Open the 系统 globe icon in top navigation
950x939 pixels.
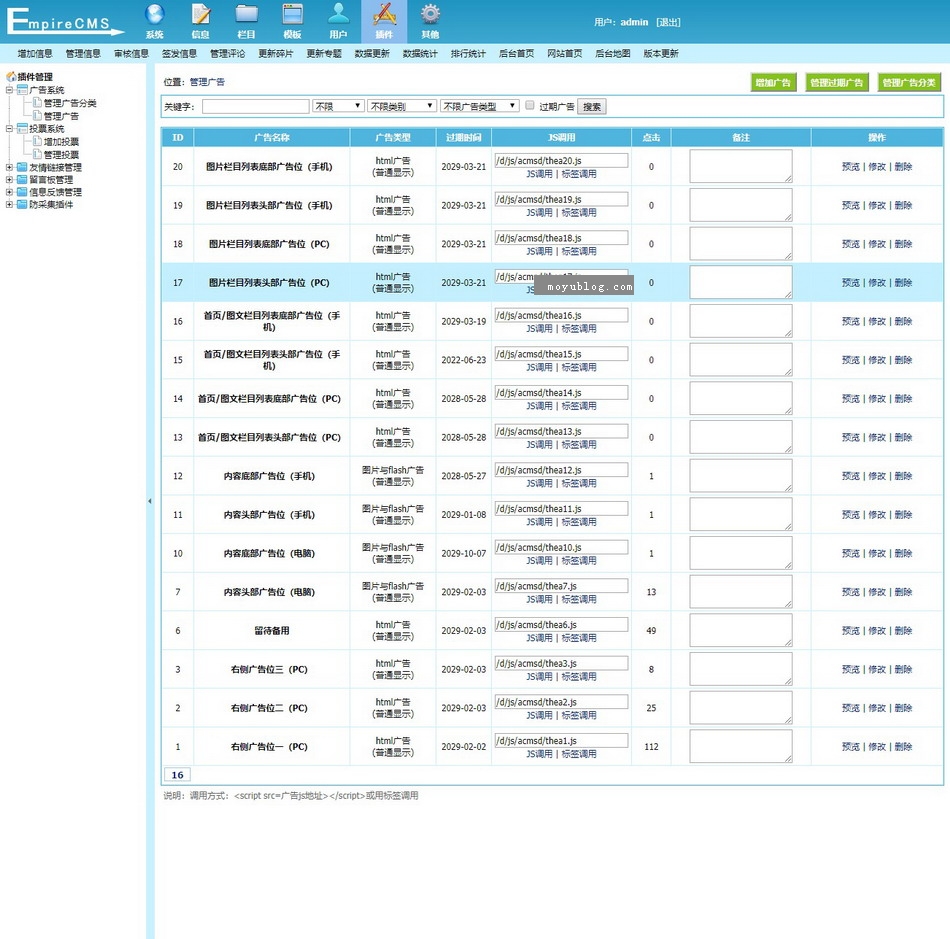(154, 15)
